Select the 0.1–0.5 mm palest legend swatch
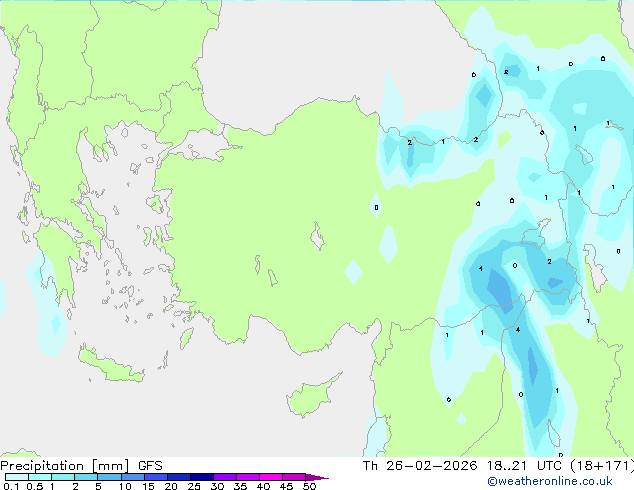The image size is (634, 490). click(x=17, y=477)
